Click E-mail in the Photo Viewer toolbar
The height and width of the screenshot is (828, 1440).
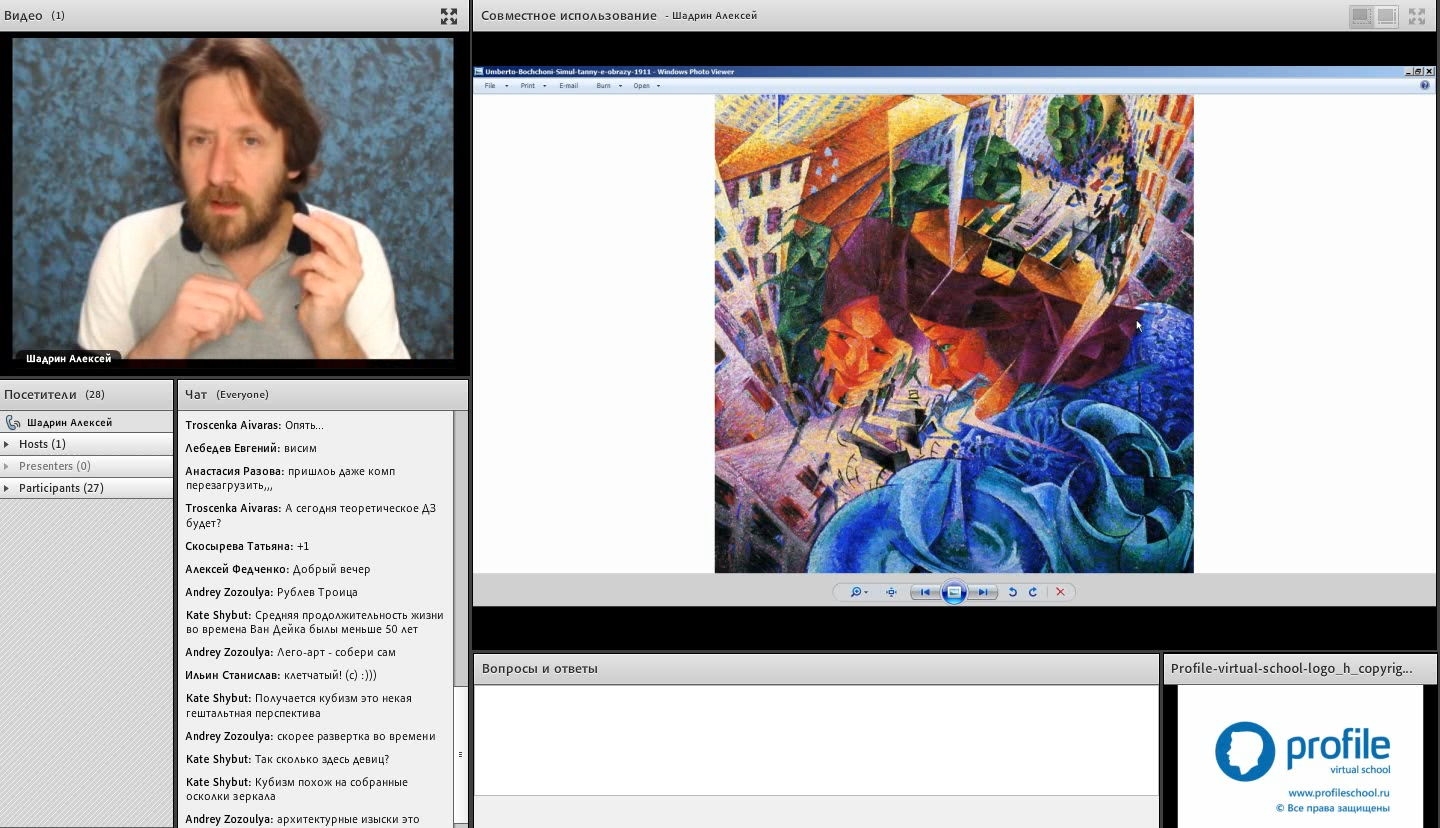[568, 86]
